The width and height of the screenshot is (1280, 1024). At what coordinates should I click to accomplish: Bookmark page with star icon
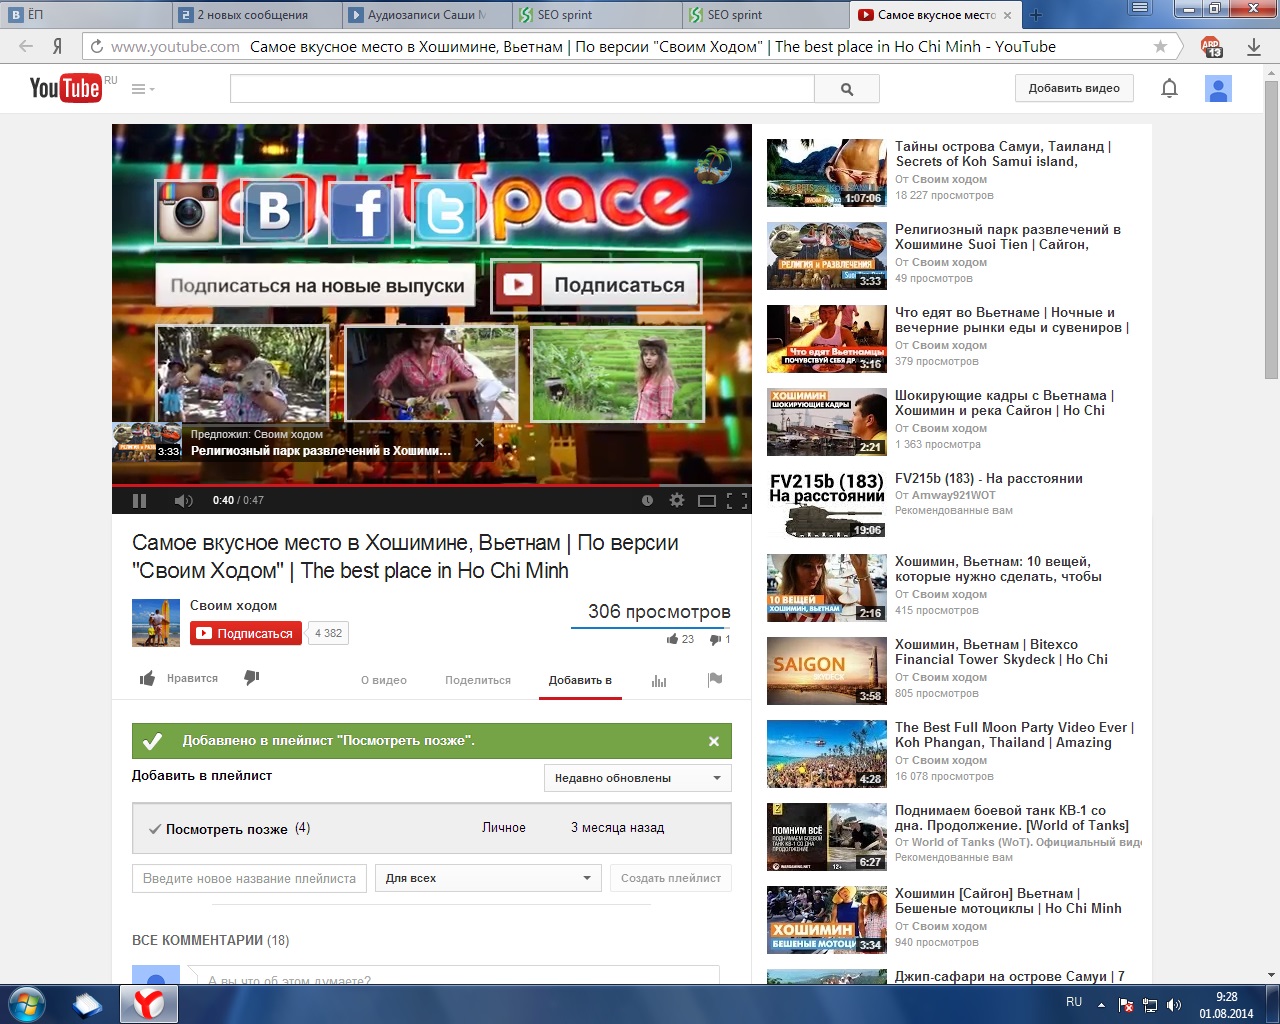(1160, 46)
